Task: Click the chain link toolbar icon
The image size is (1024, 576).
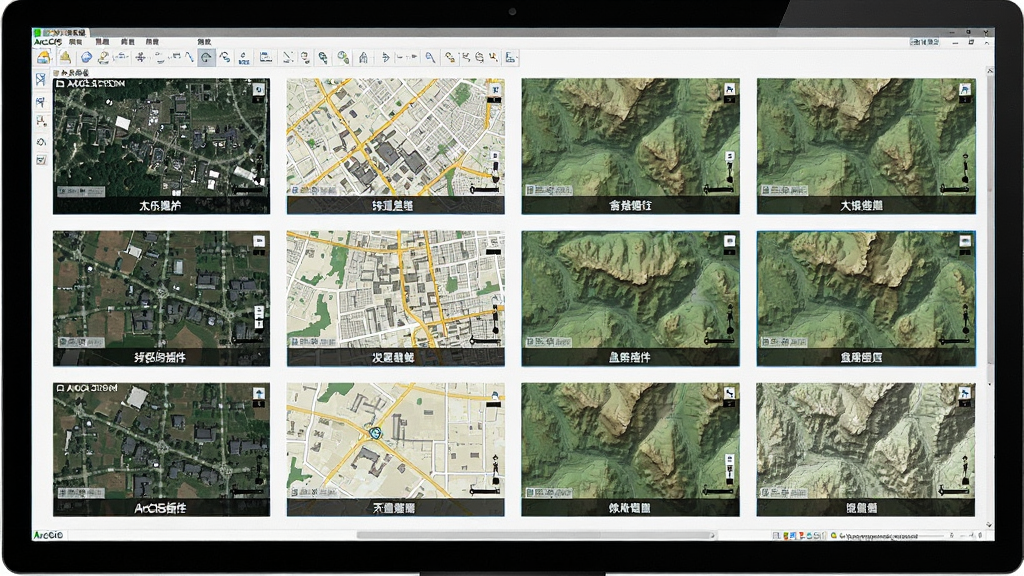Action: (451, 57)
